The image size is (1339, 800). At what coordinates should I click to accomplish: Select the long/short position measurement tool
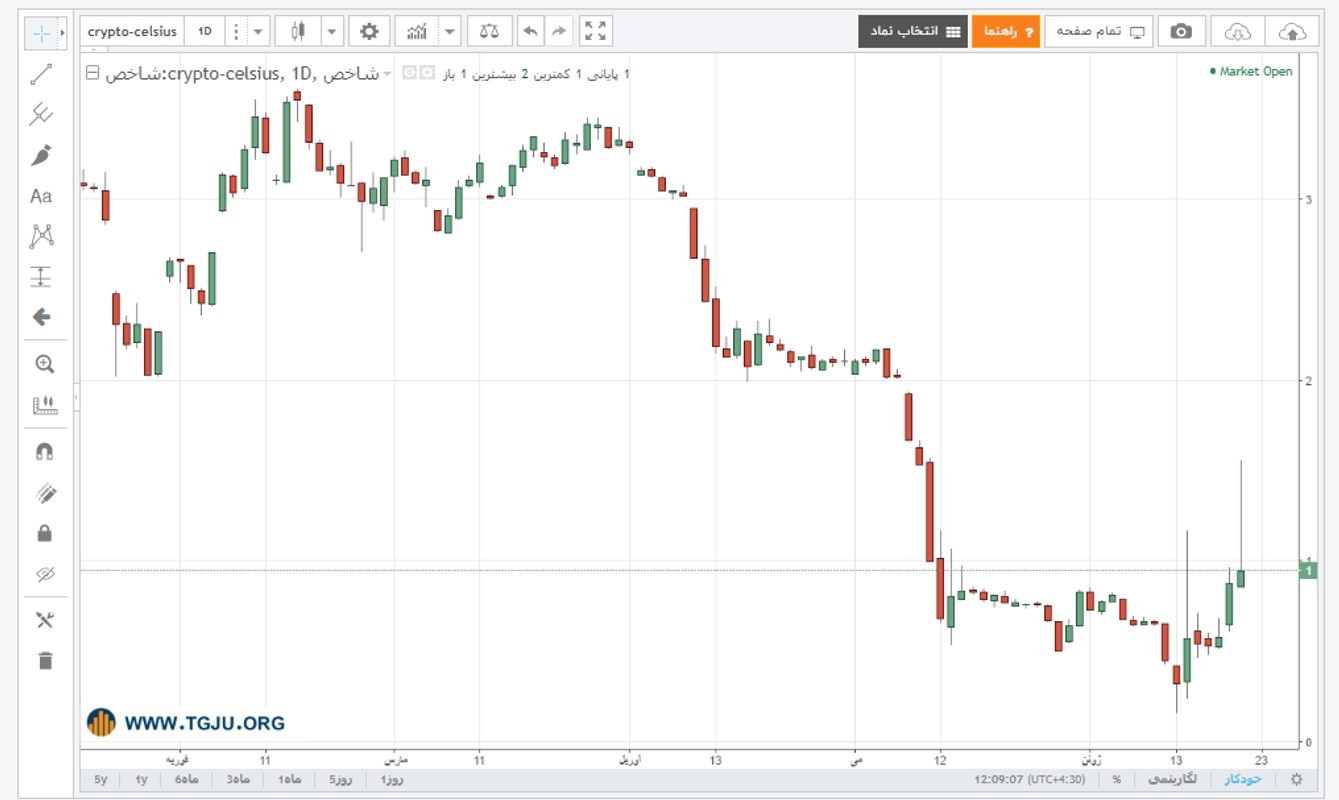[x=41, y=277]
